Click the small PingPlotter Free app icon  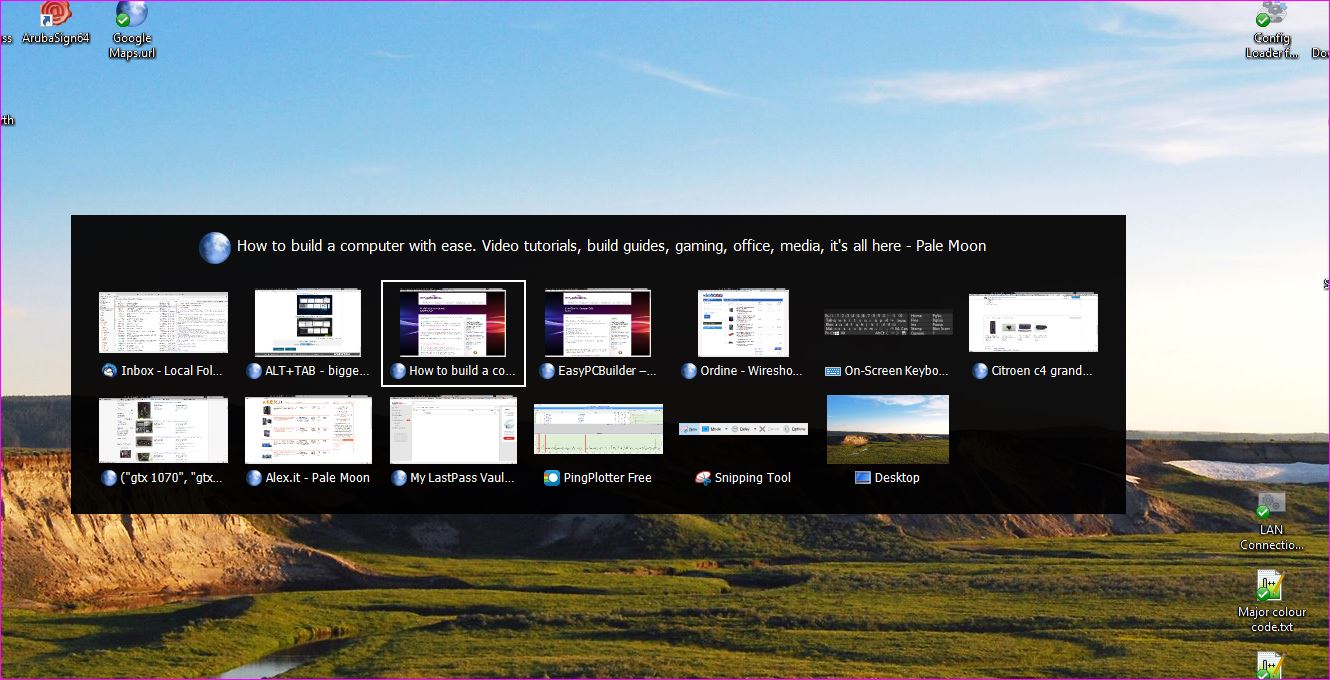552,478
